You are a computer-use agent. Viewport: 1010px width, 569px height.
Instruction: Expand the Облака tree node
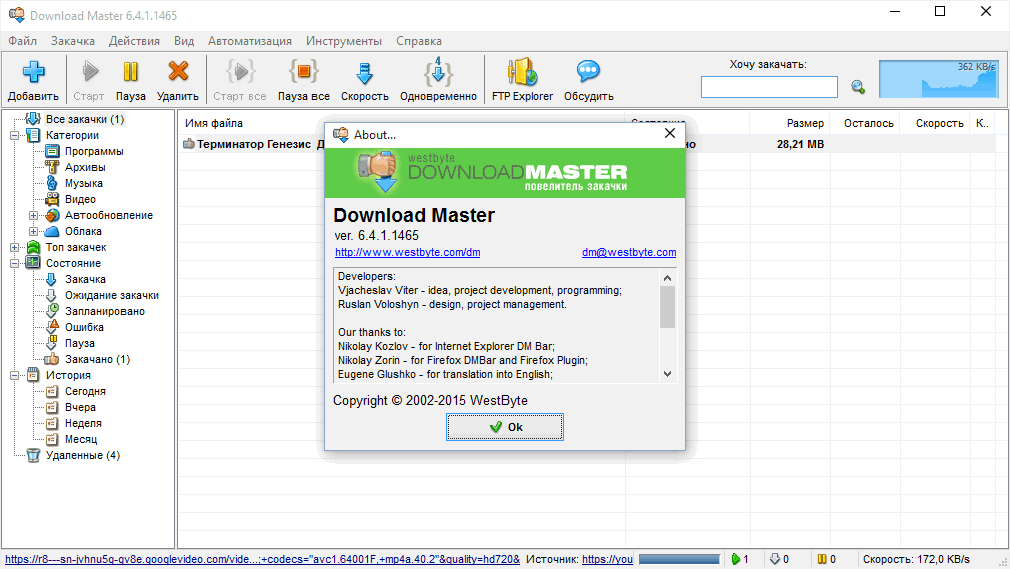point(33,231)
